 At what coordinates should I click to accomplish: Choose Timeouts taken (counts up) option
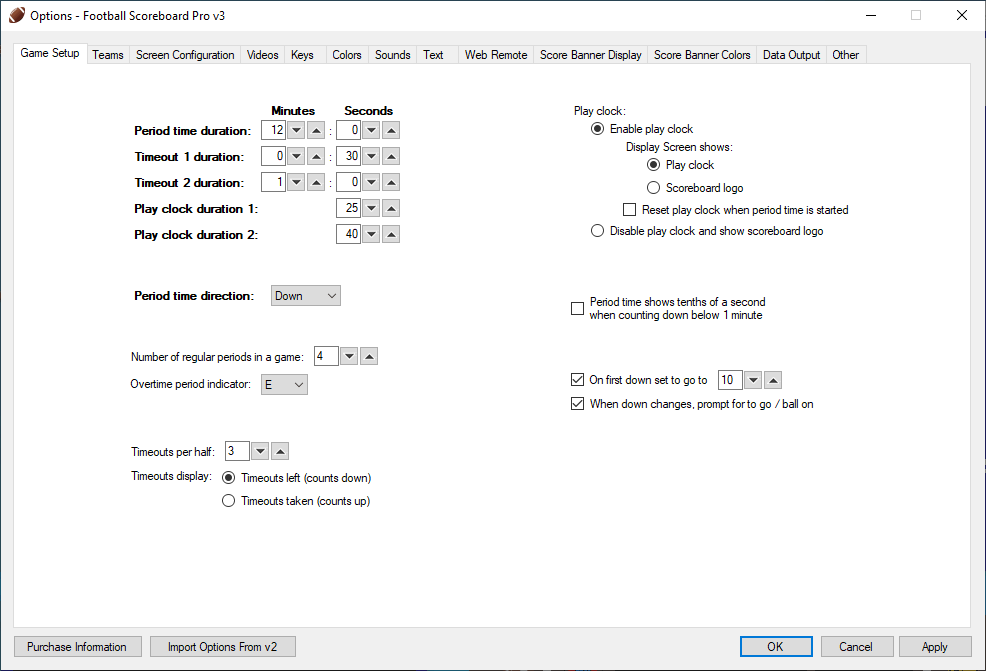click(x=229, y=501)
